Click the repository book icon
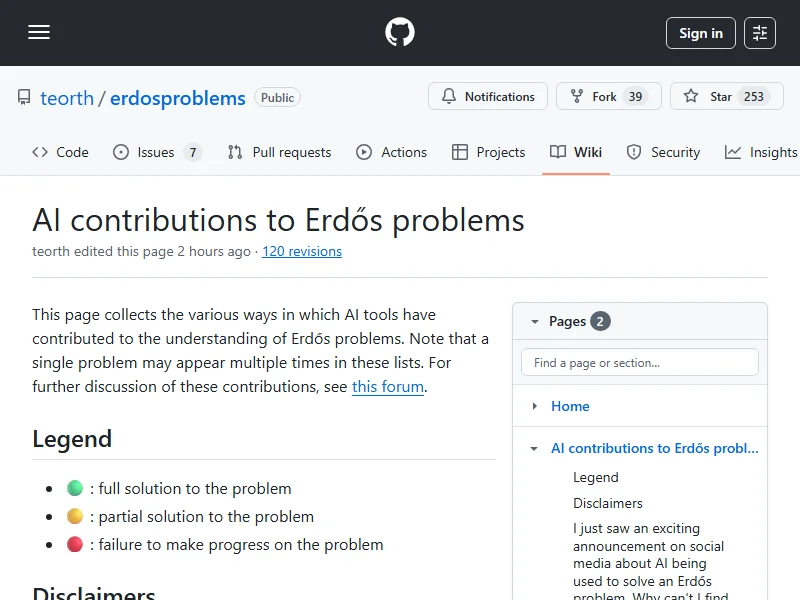 24,98
